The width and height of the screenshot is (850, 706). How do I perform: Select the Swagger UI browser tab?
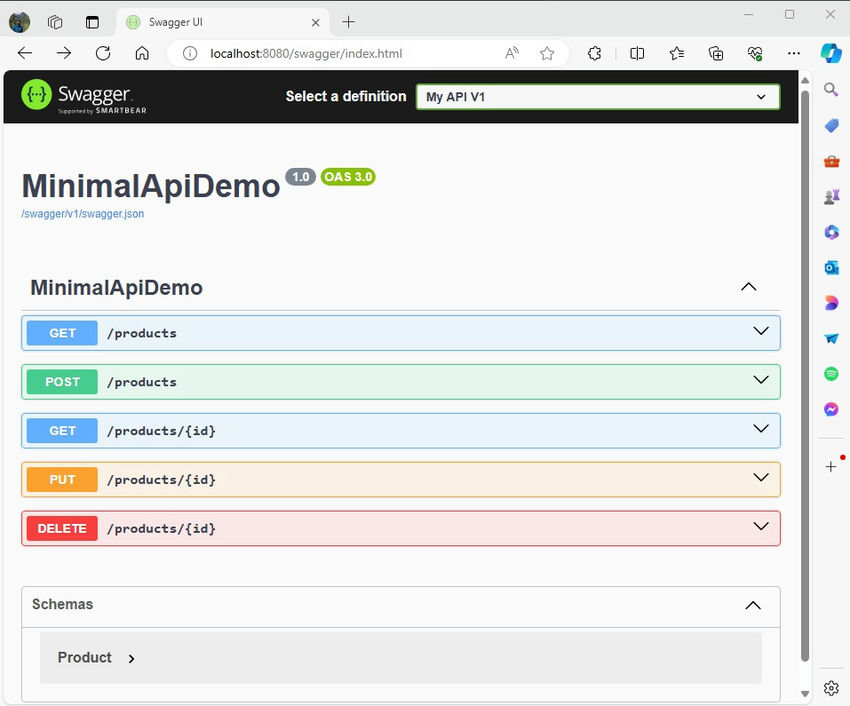pyautogui.click(x=210, y=21)
